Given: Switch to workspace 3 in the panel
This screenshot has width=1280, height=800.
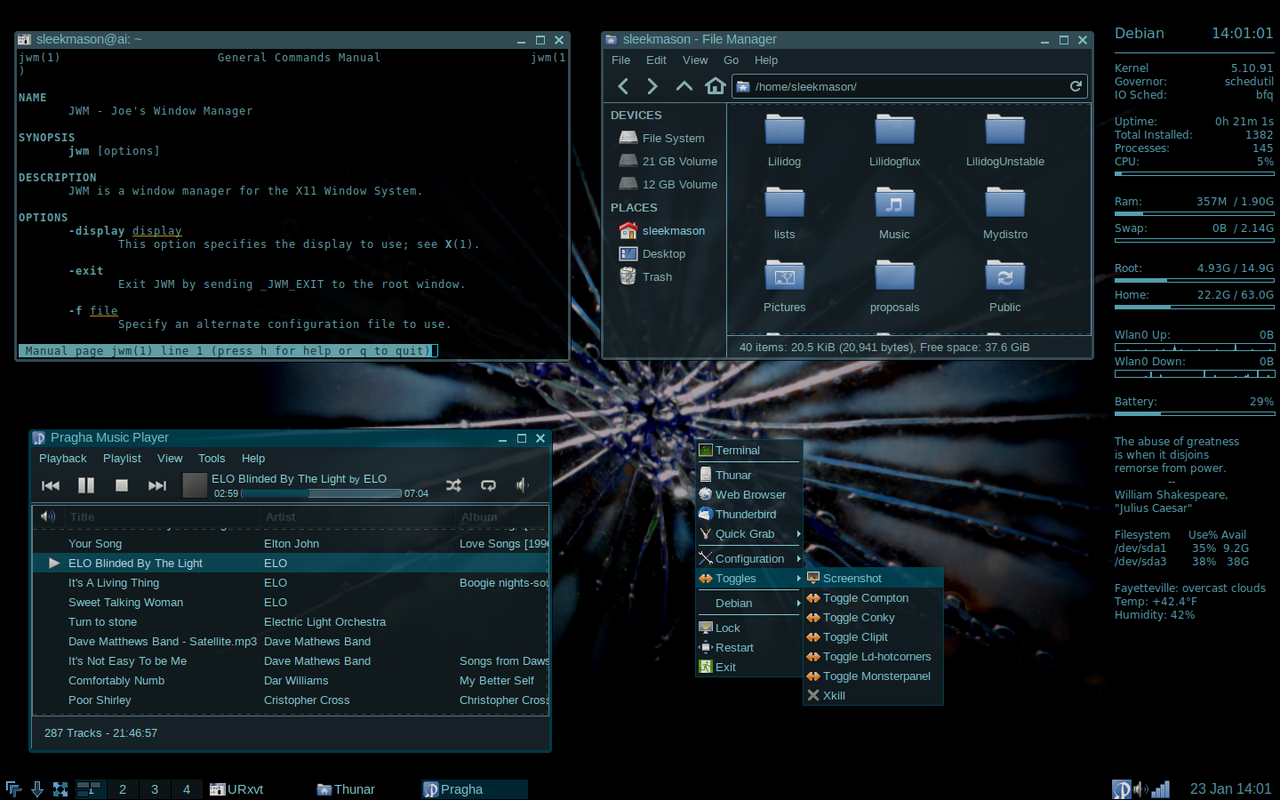Looking at the screenshot, I should point(154,789).
